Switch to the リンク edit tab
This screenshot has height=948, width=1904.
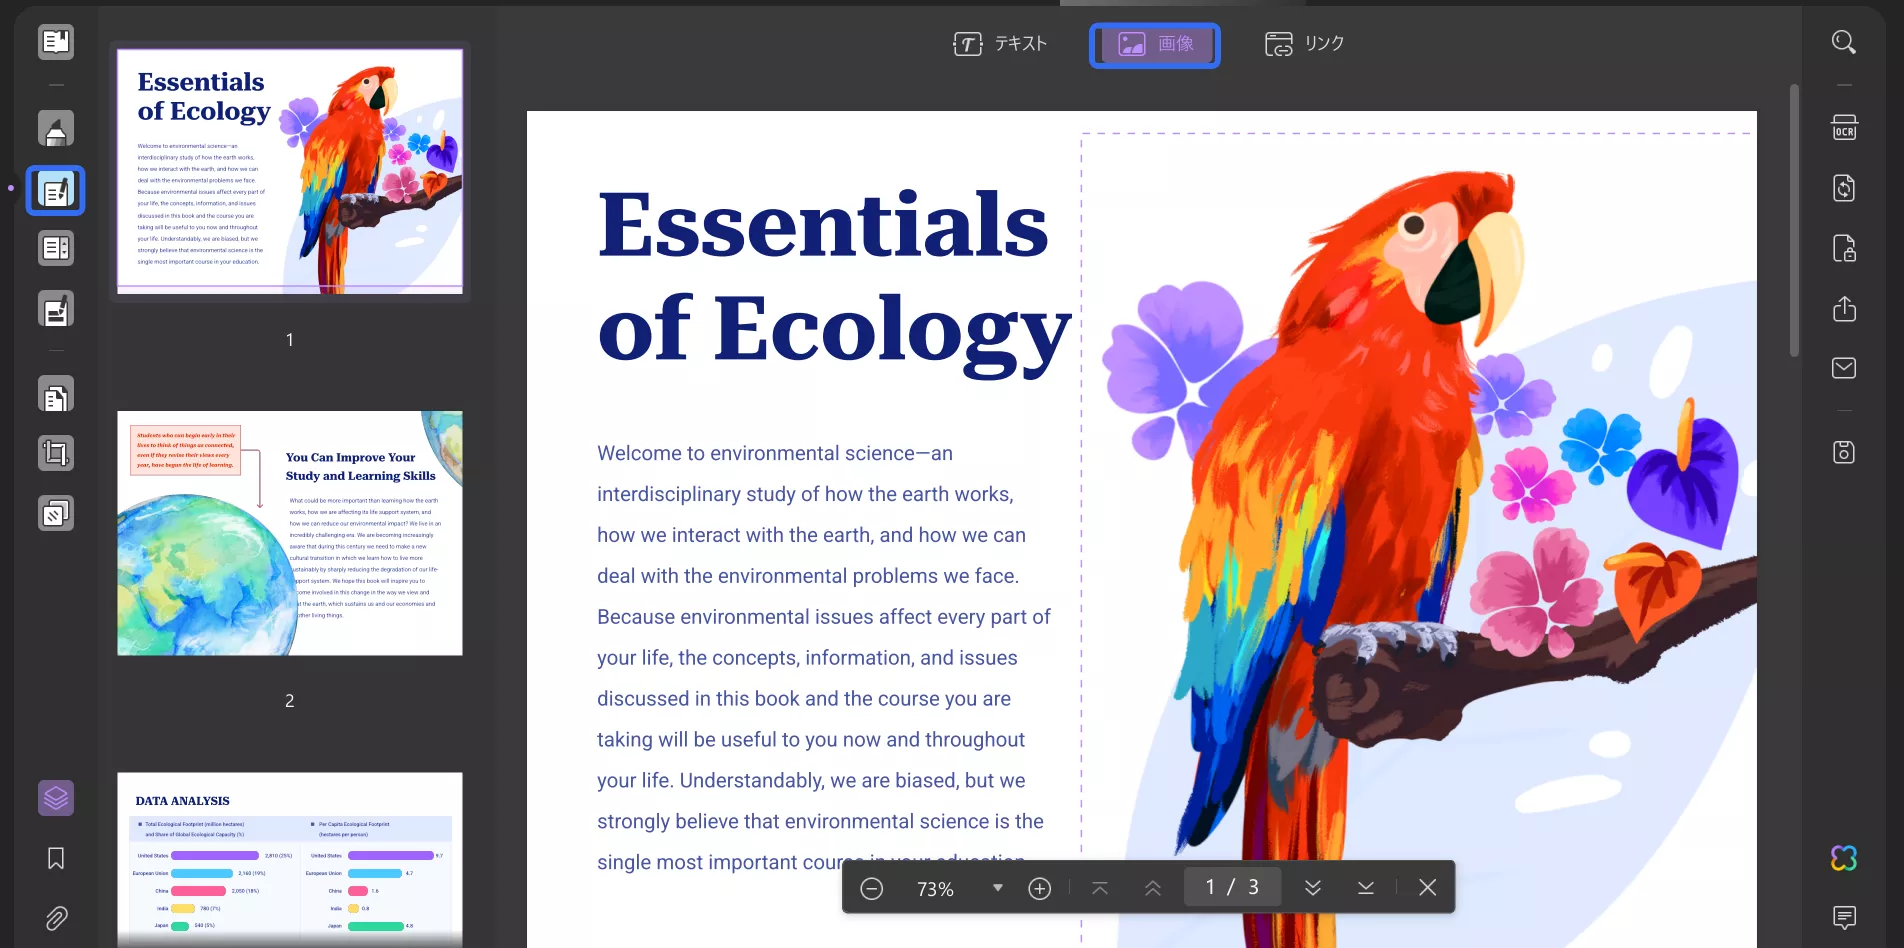[x=1305, y=44]
